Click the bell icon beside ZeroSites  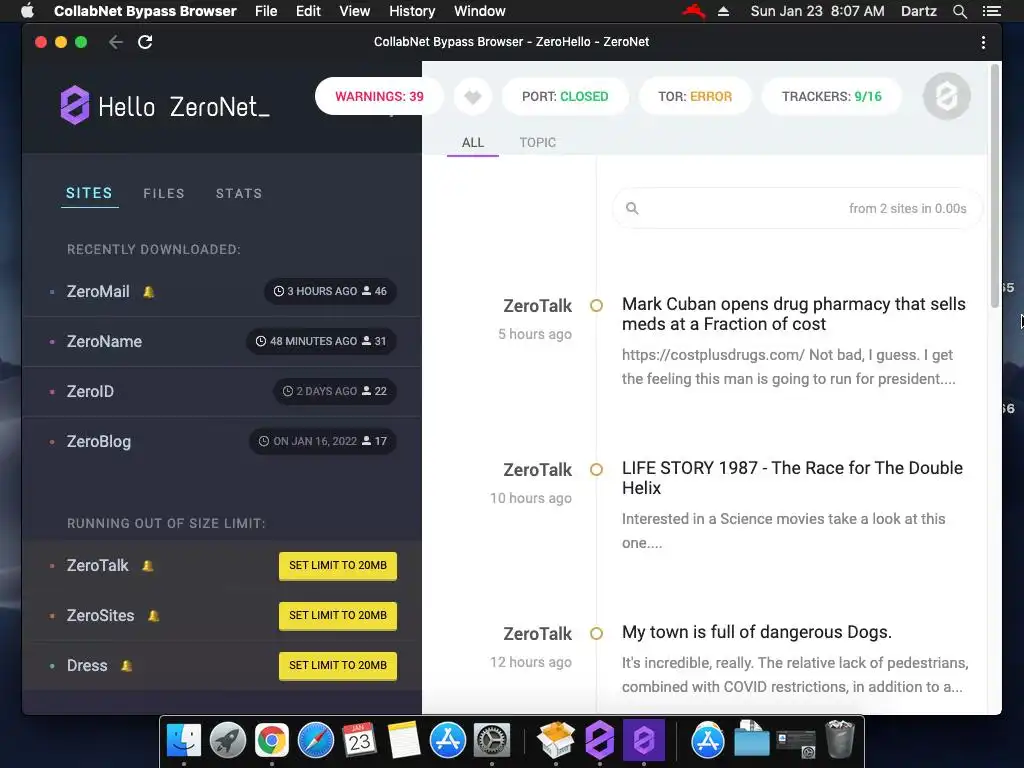pos(153,616)
